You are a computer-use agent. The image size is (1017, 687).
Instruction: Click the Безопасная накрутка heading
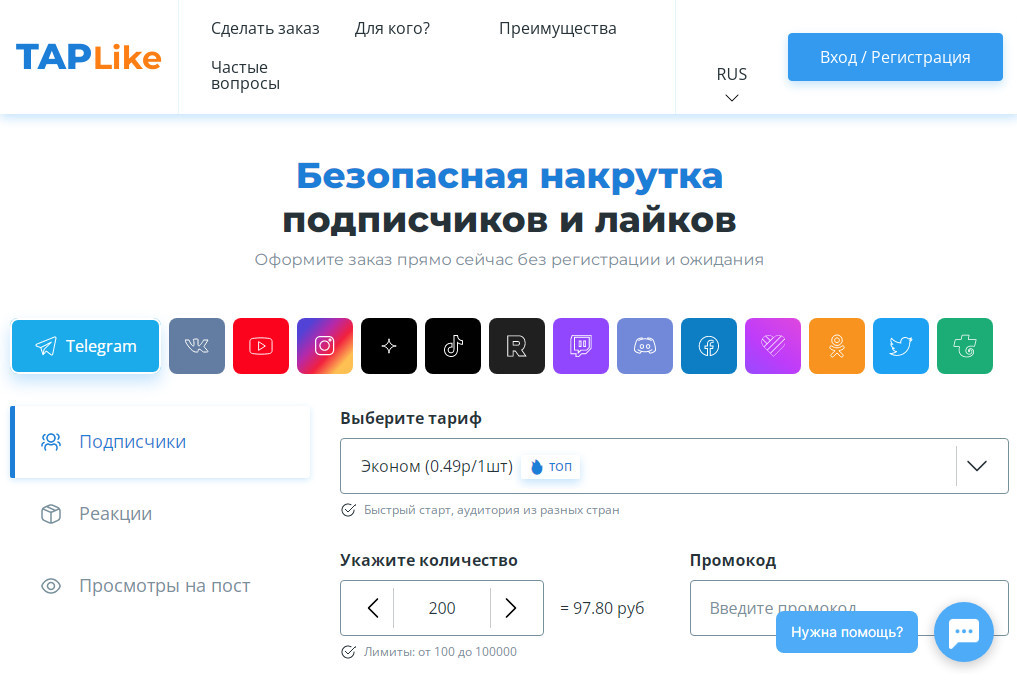[x=510, y=176]
